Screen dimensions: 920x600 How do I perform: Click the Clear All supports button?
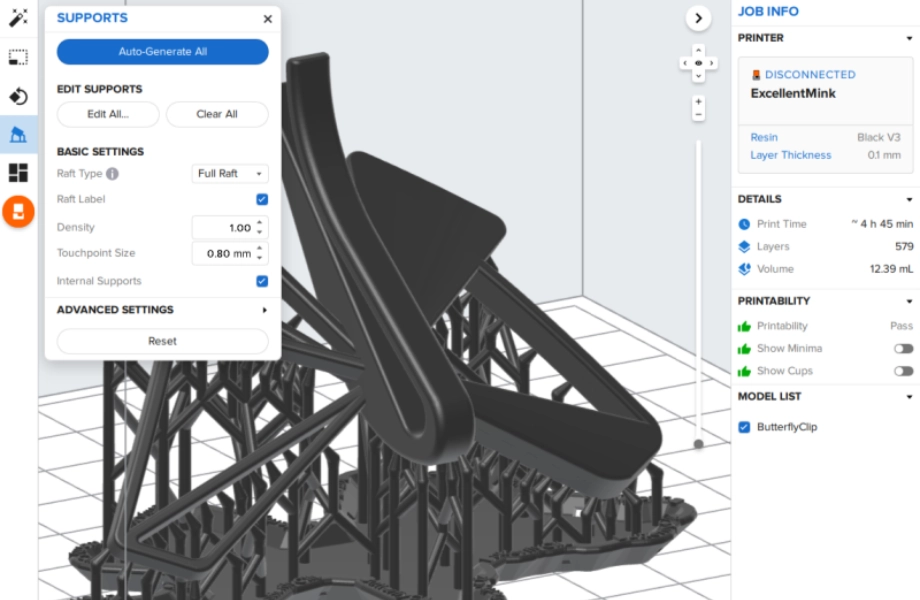point(217,114)
